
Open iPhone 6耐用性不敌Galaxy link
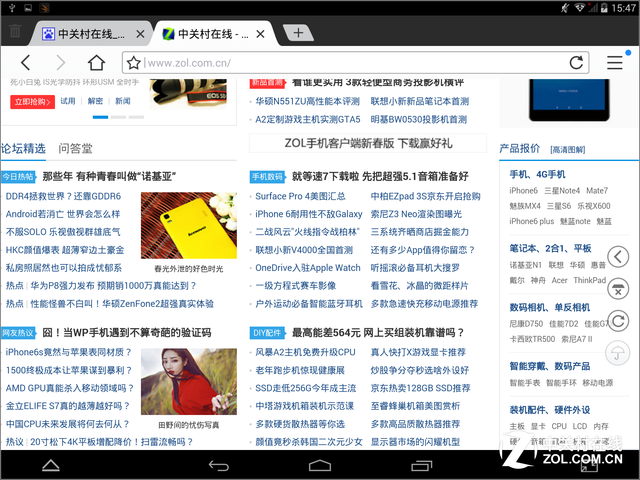coord(309,214)
